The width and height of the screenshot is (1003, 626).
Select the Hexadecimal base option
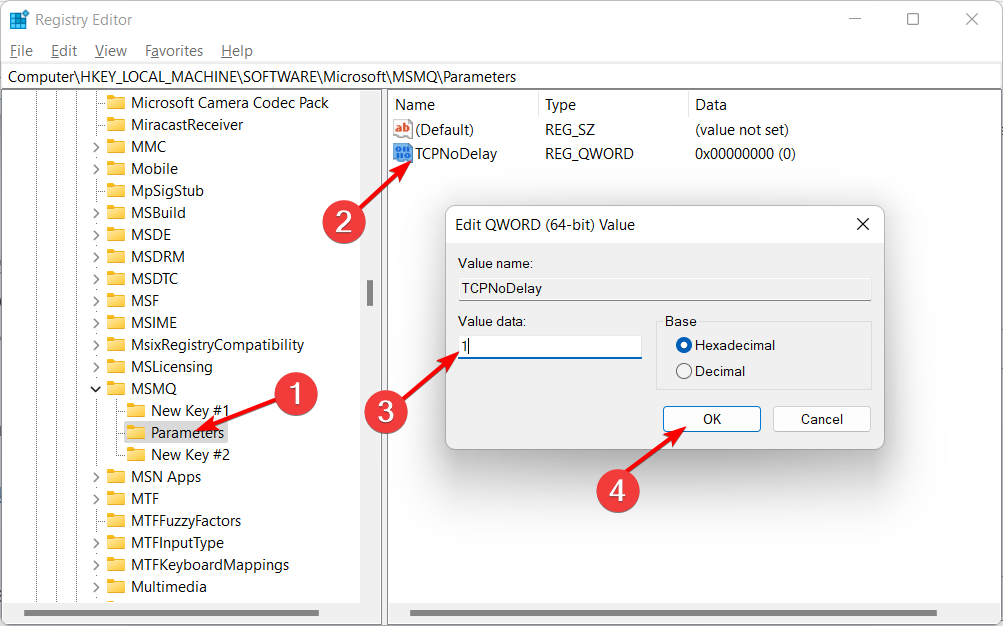point(725,345)
